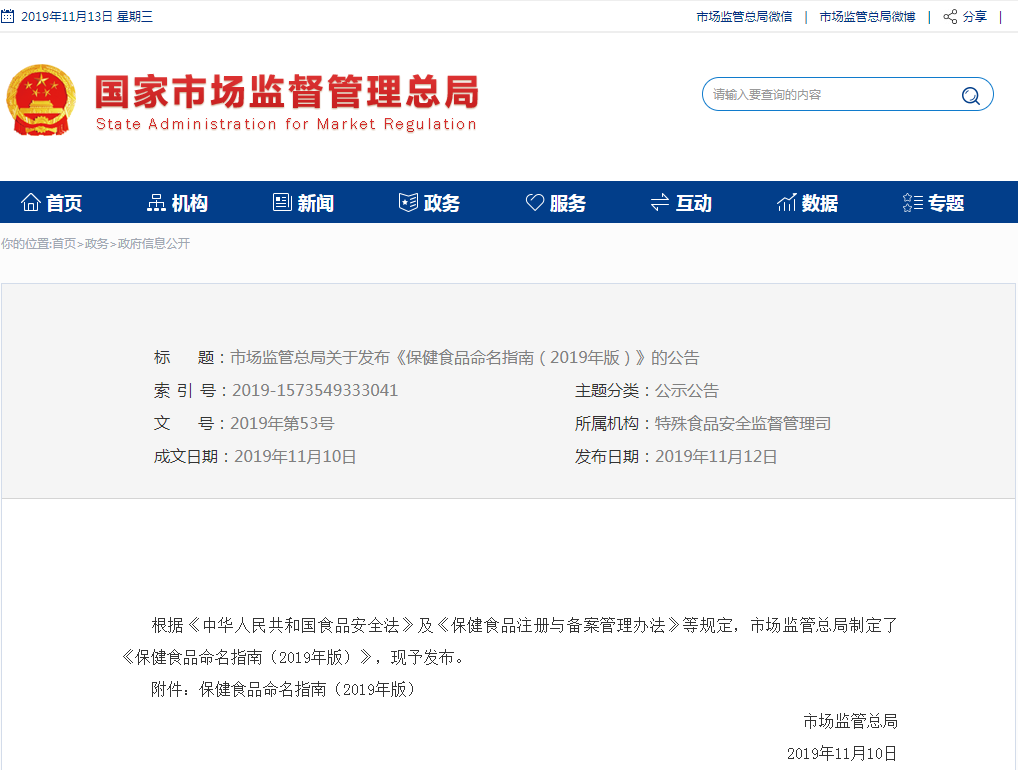Click the announcement title 市场监管总局关于发布…的公告
This screenshot has height=770, width=1018.
(x=464, y=358)
